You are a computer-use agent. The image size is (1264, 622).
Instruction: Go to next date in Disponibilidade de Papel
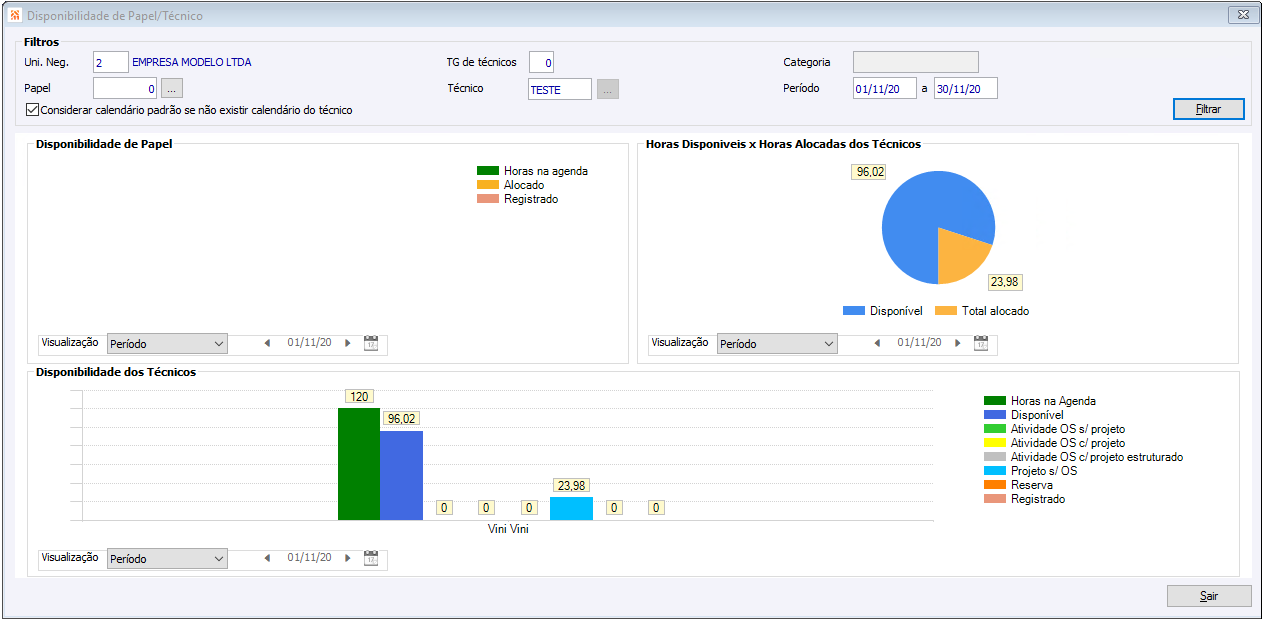348,344
